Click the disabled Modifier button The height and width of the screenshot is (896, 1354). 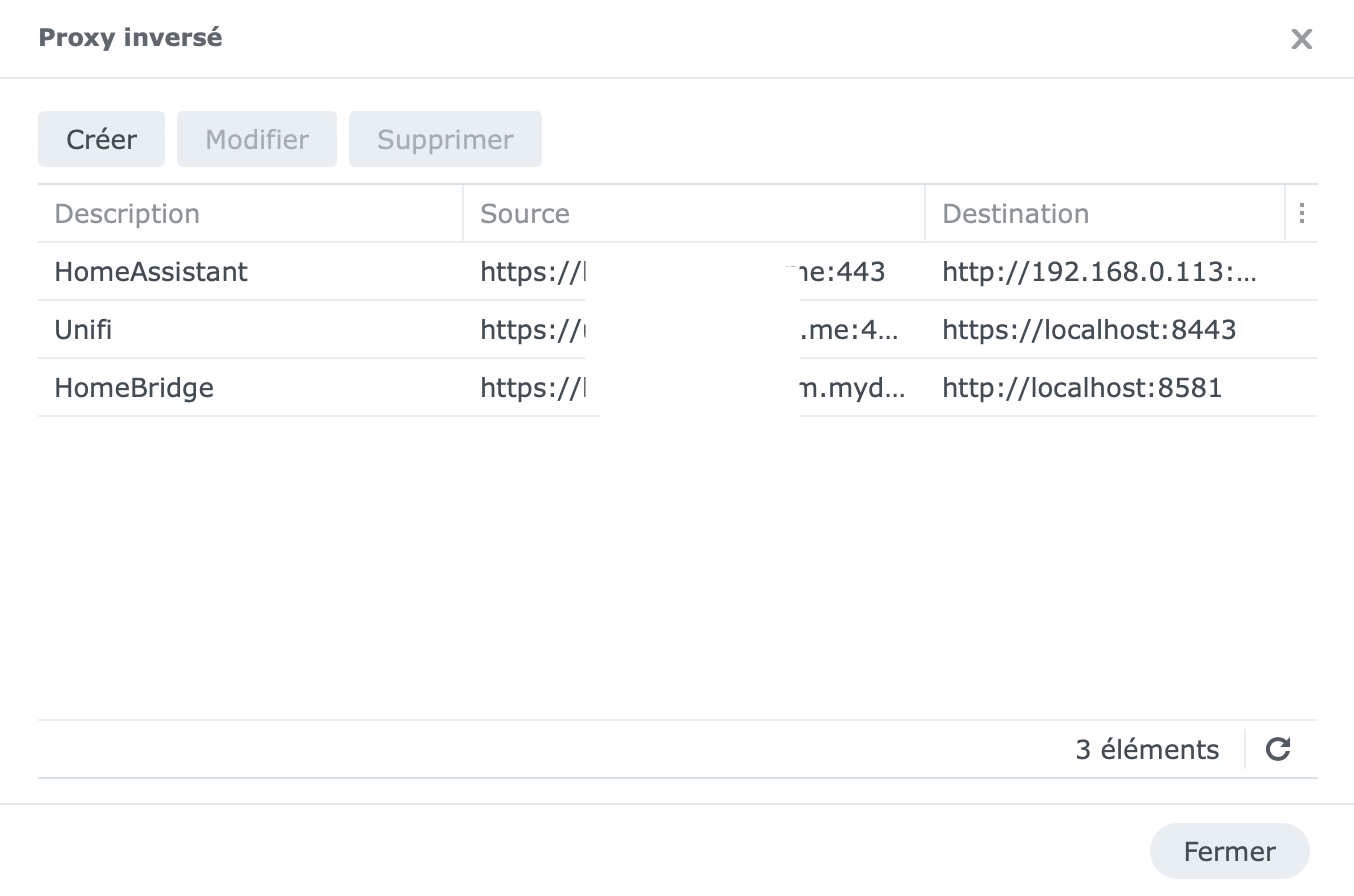[x=257, y=139]
